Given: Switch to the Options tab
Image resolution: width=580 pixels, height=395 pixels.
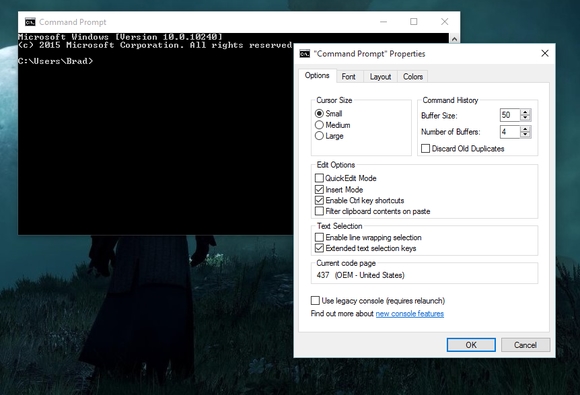Looking at the screenshot, I should pyautogui.click(x=317, y=75).
